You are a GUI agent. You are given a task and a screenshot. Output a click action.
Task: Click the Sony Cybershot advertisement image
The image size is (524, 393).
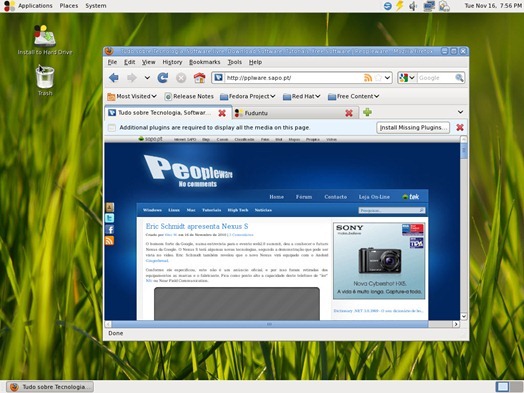(379, 261)
